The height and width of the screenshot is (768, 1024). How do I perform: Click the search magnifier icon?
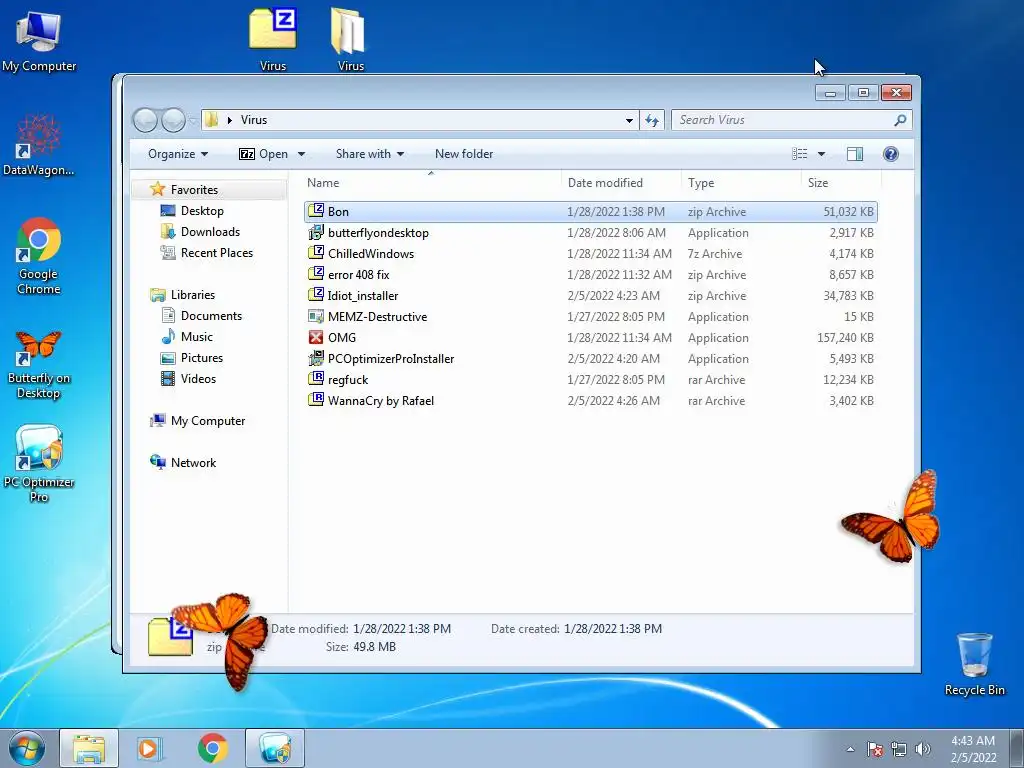(x=900, y=120)
